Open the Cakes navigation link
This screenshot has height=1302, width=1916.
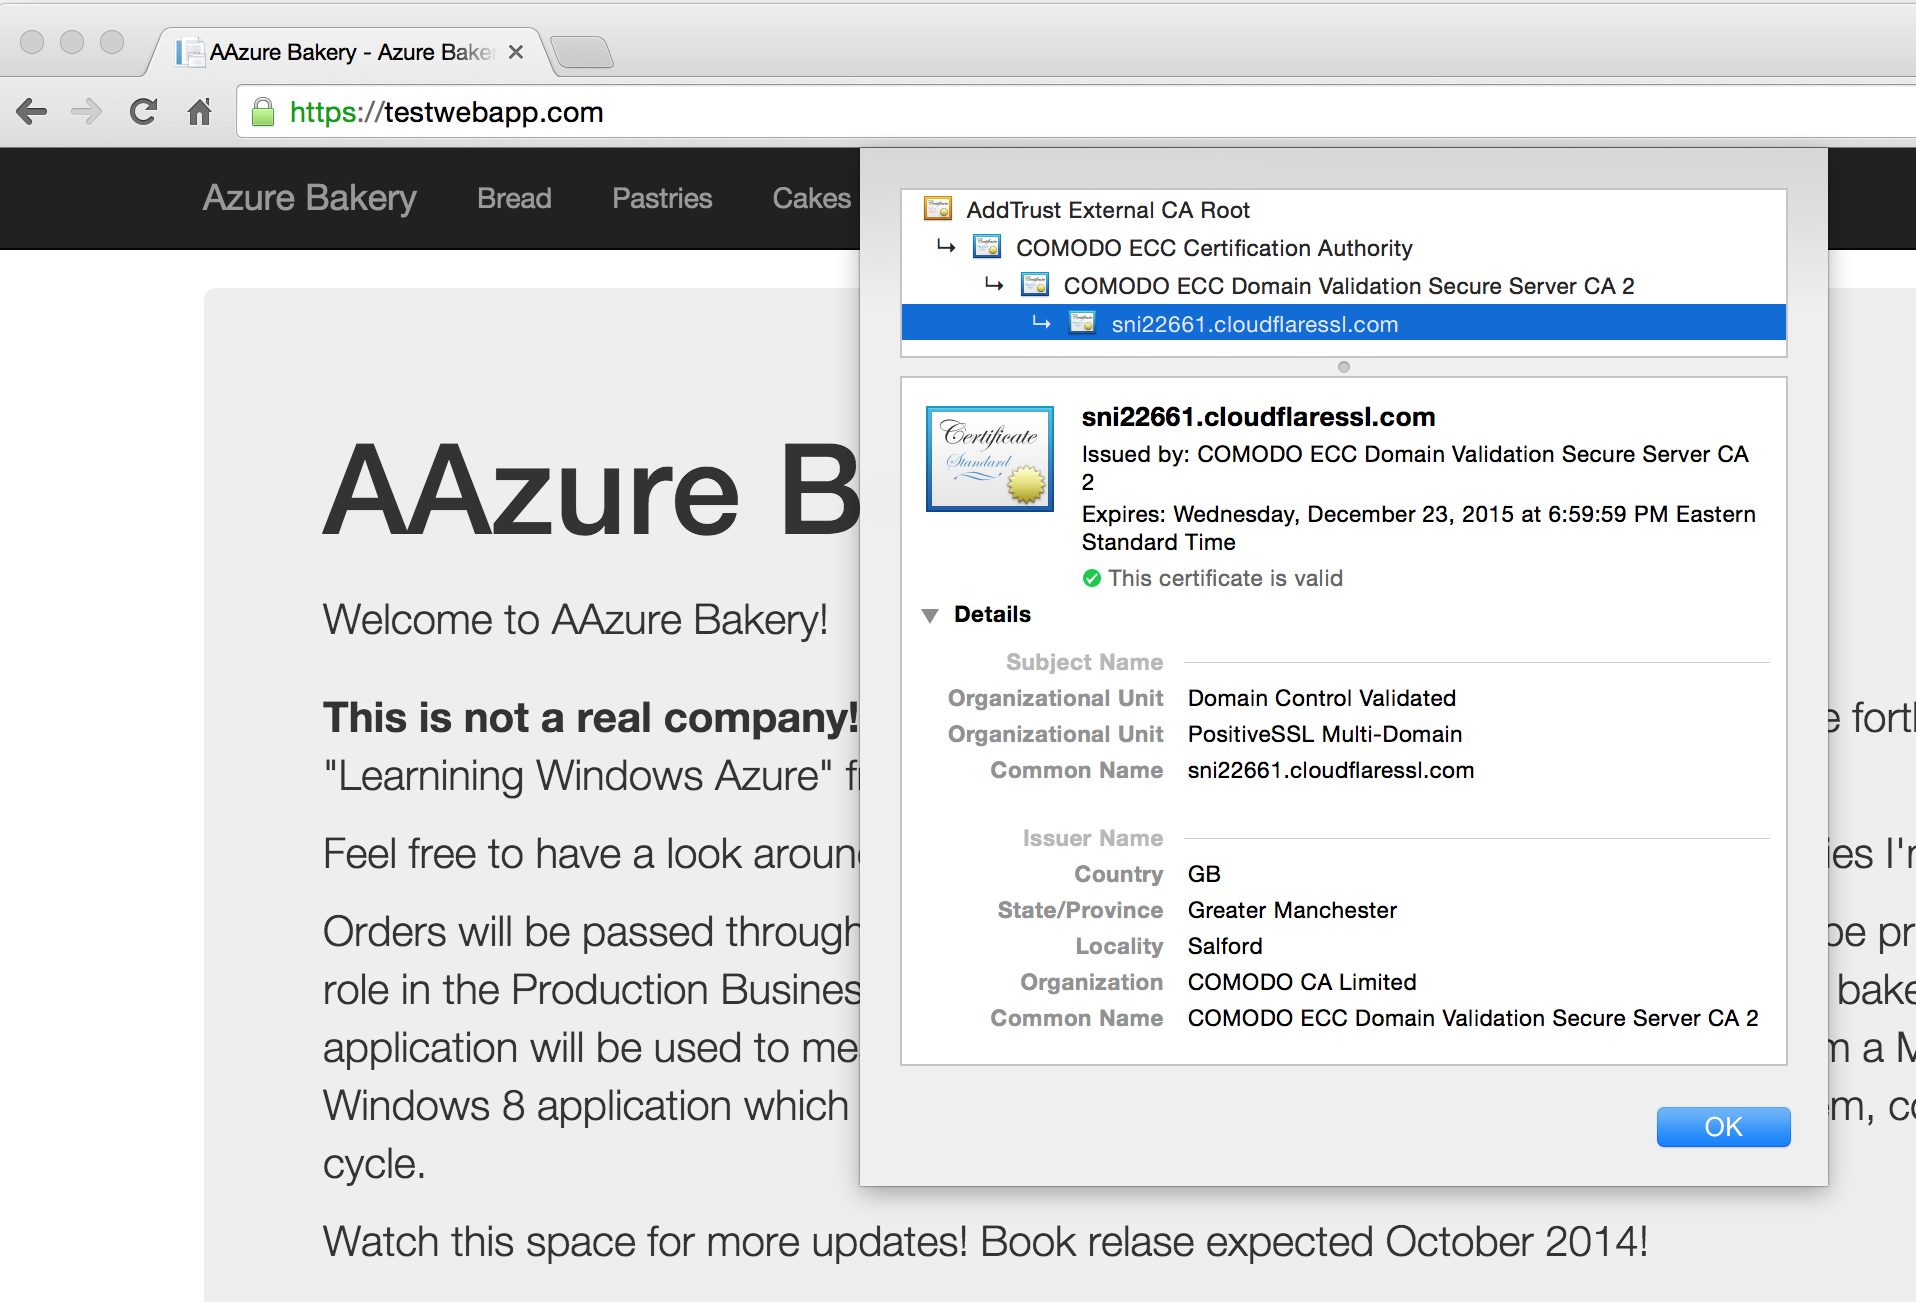pyautogui.click(x=811, y=198)
